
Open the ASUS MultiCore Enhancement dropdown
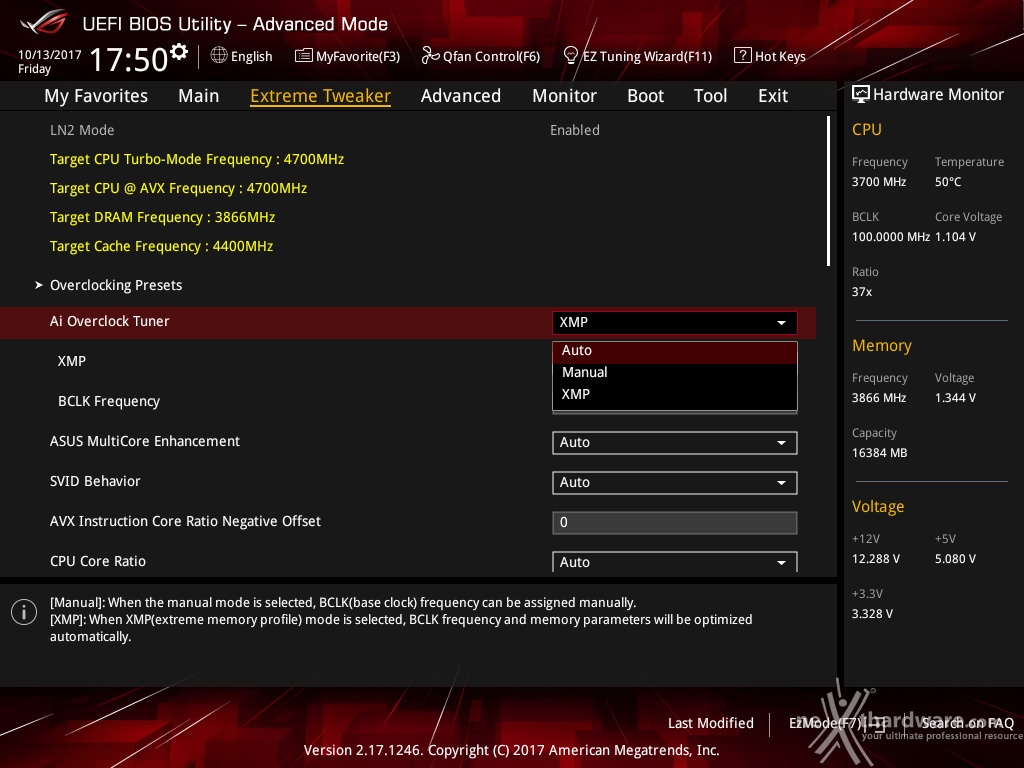(x=675, y=442)
